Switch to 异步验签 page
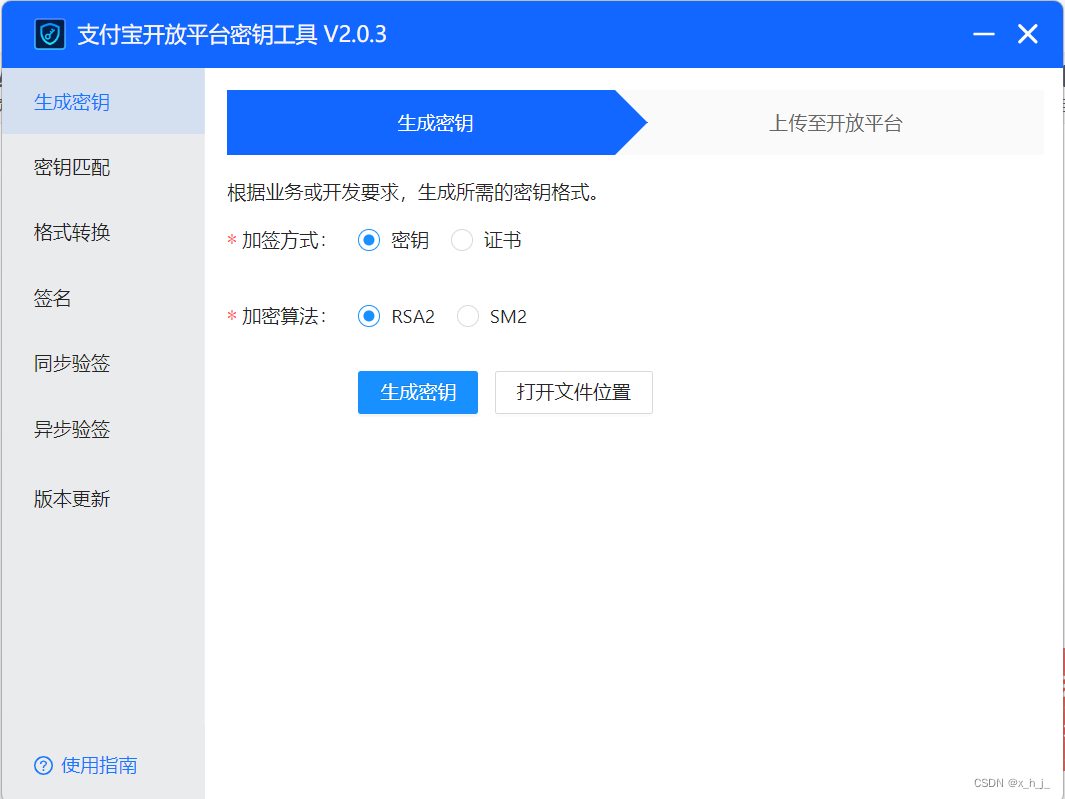 103,429
